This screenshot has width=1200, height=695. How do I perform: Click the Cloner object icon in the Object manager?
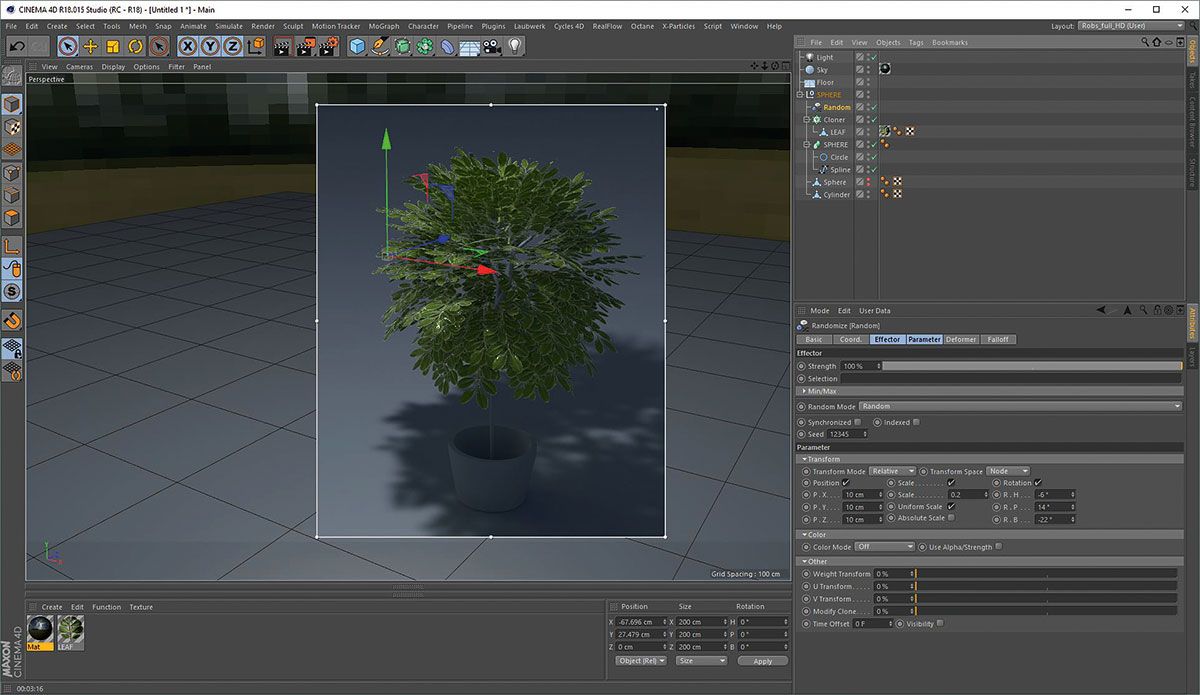click(817, 120)
